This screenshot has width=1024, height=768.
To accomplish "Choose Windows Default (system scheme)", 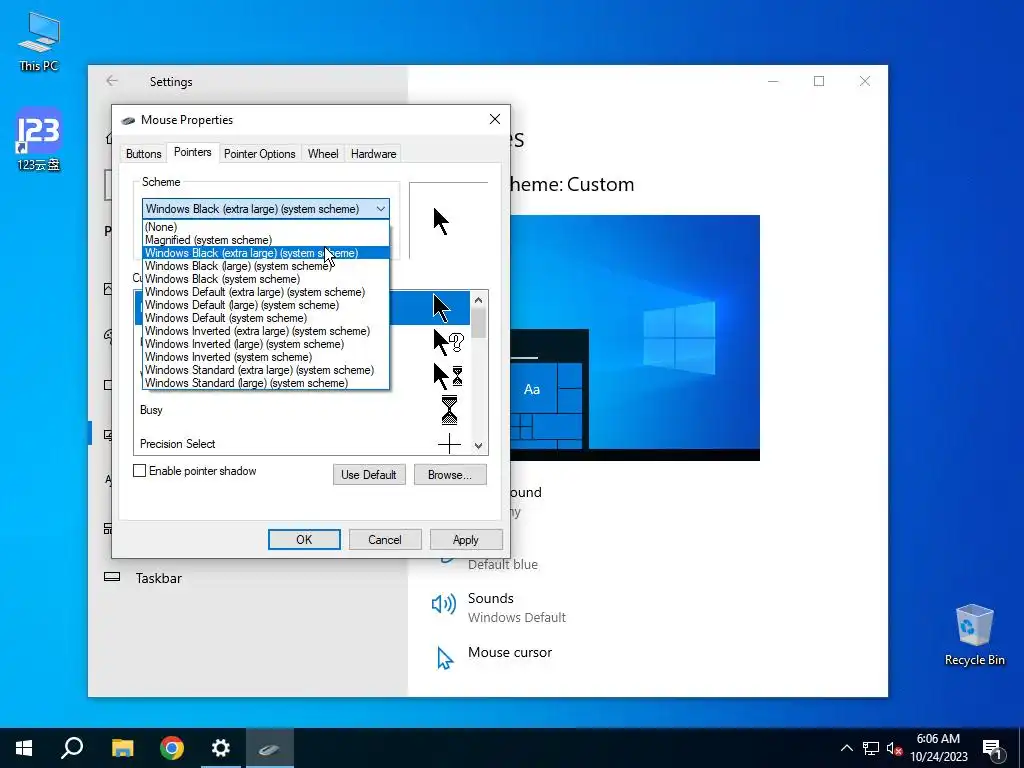I will (265, 318).
